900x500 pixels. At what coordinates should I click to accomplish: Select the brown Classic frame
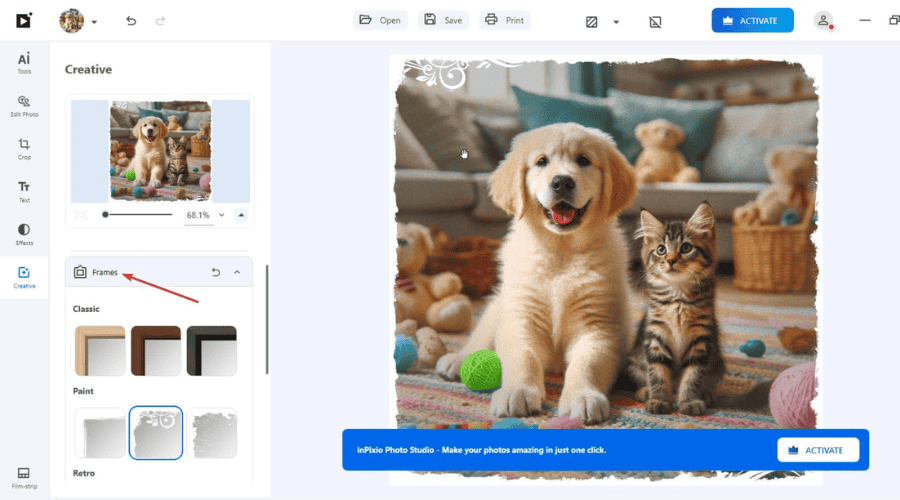pos(156,351)
